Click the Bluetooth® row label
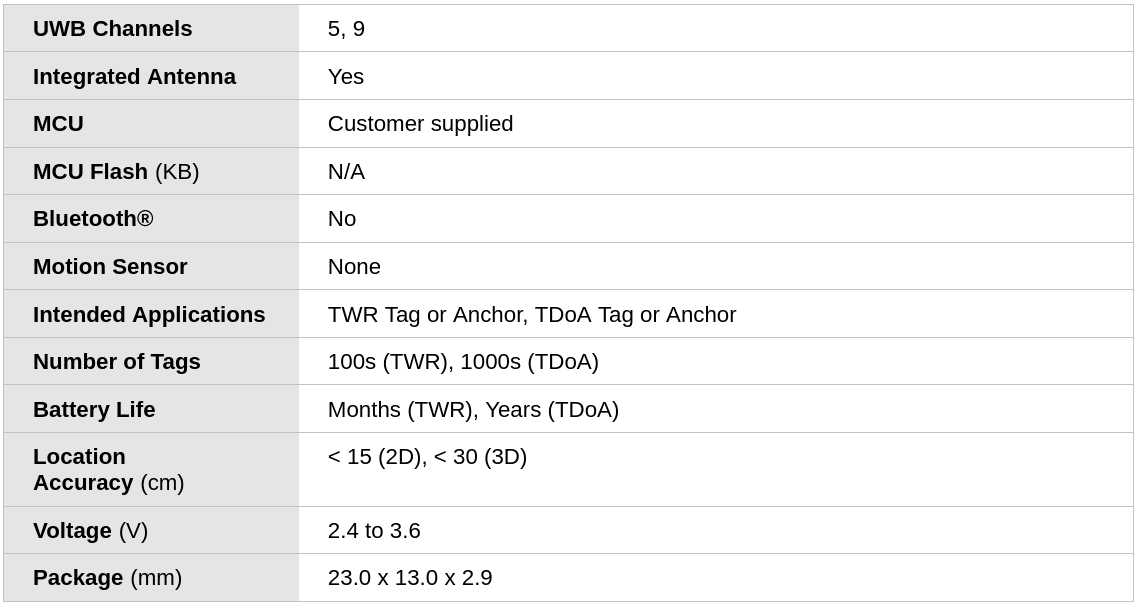This screenshot has width=1141, height=608. pyautogui.click(x=93, y=219)
